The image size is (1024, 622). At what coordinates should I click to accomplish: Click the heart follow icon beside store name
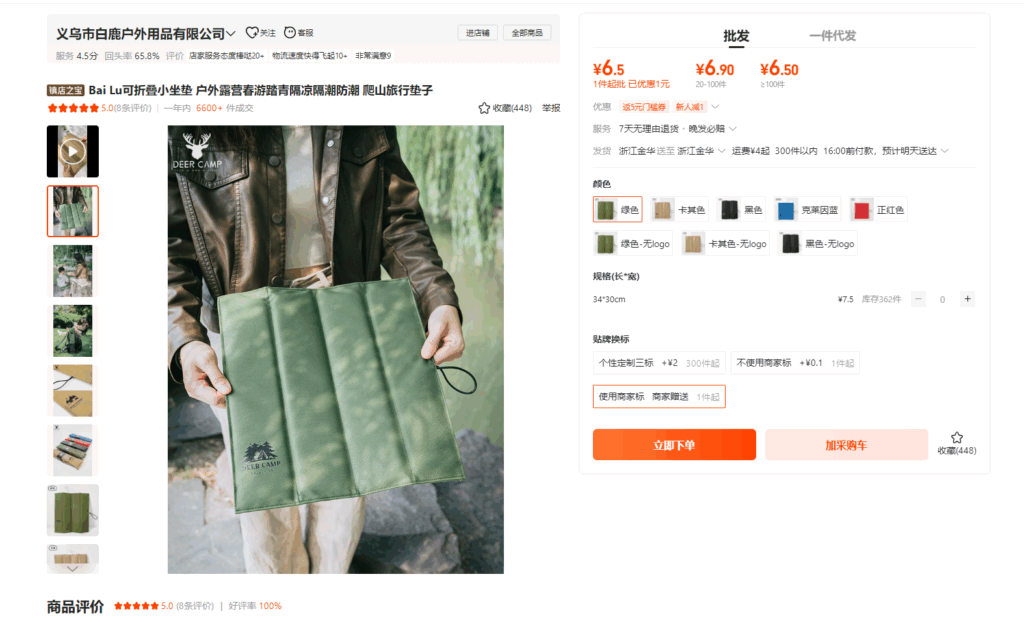click(x=251, y=33)
